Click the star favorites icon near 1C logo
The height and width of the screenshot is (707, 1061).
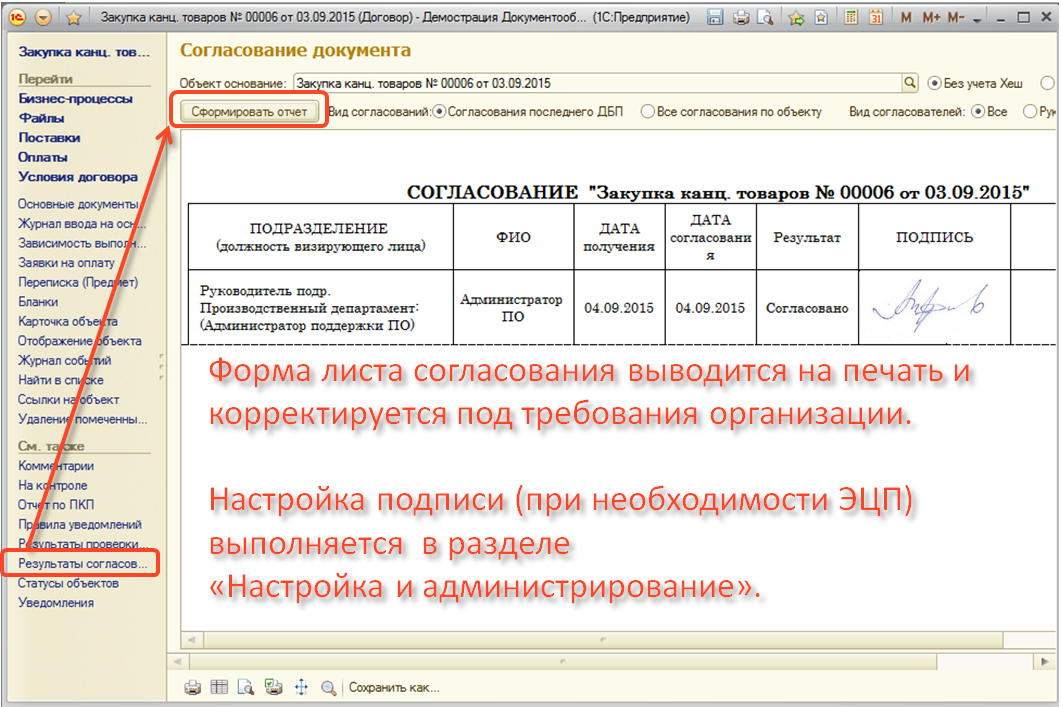click(74, 18)
